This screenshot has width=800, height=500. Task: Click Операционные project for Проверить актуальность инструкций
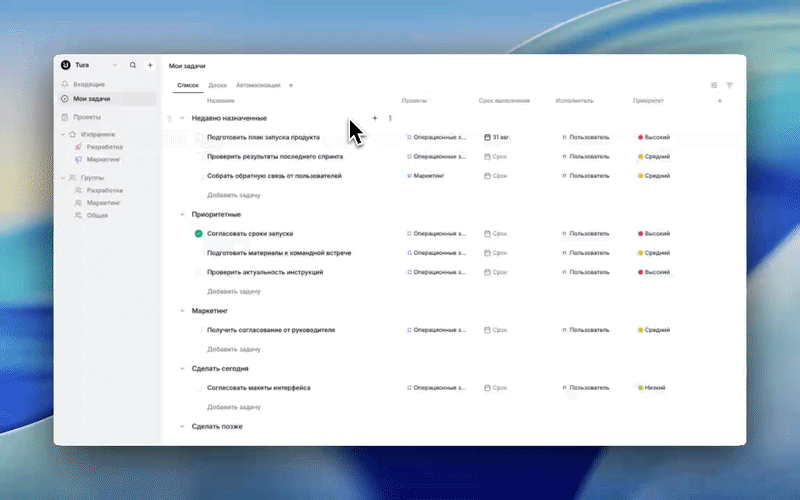(436, 272)
